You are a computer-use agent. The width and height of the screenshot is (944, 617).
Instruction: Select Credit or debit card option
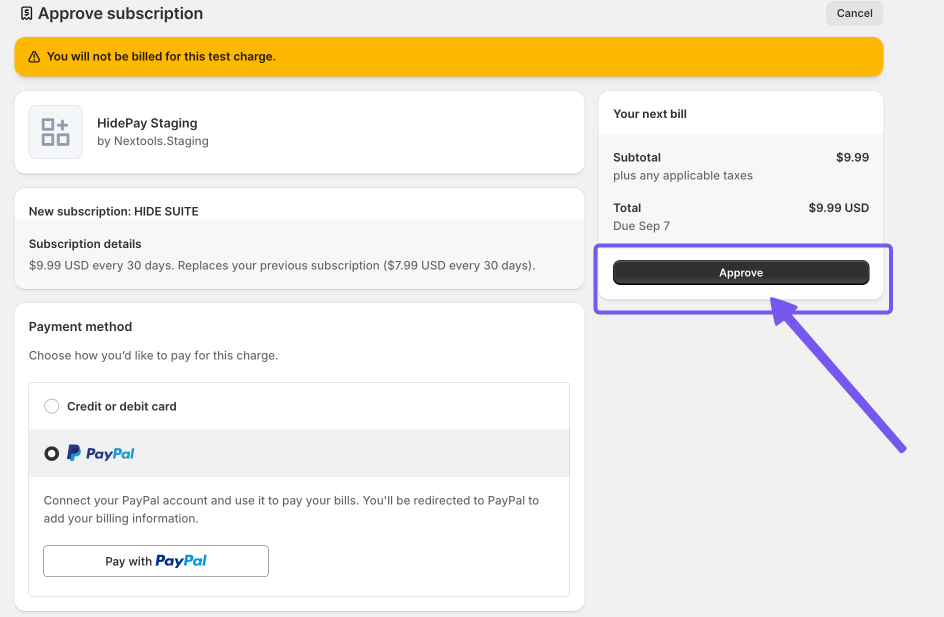[52, 407]
